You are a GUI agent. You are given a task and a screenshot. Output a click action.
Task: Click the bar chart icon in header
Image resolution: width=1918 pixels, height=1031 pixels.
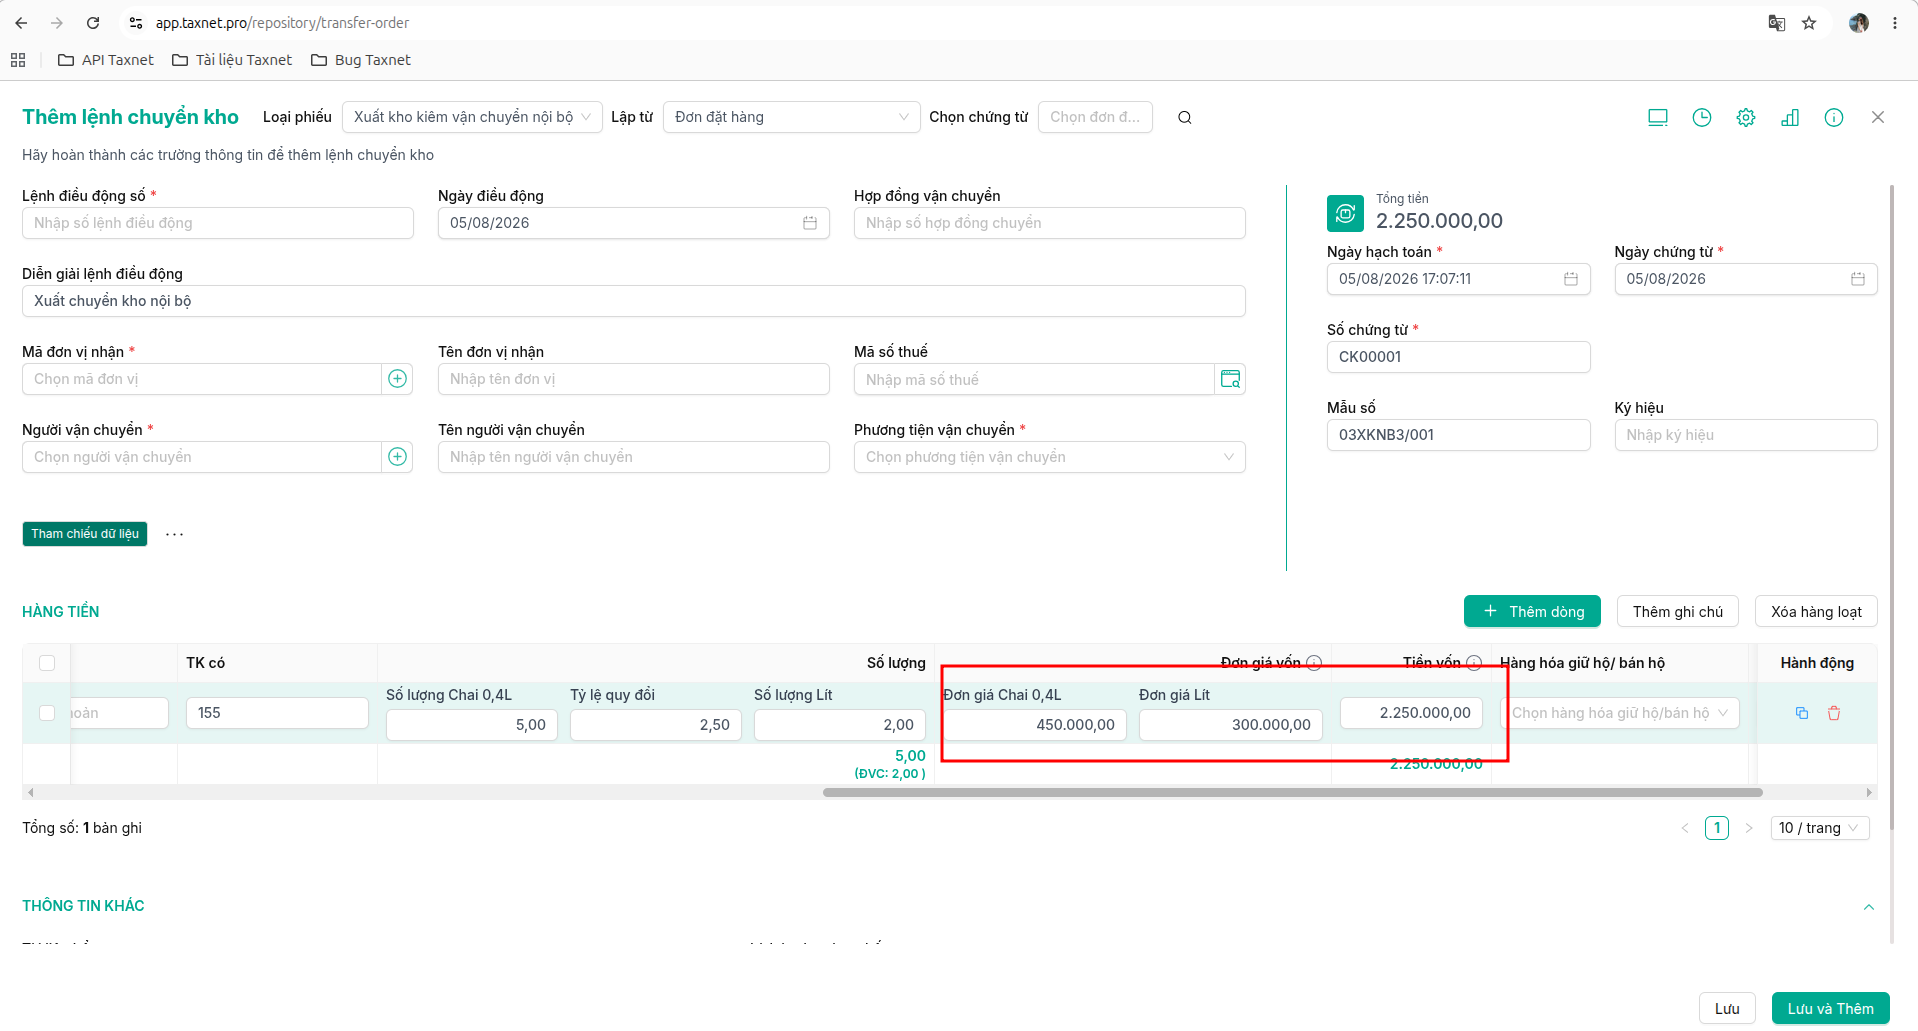click(x=1789, y=118)
